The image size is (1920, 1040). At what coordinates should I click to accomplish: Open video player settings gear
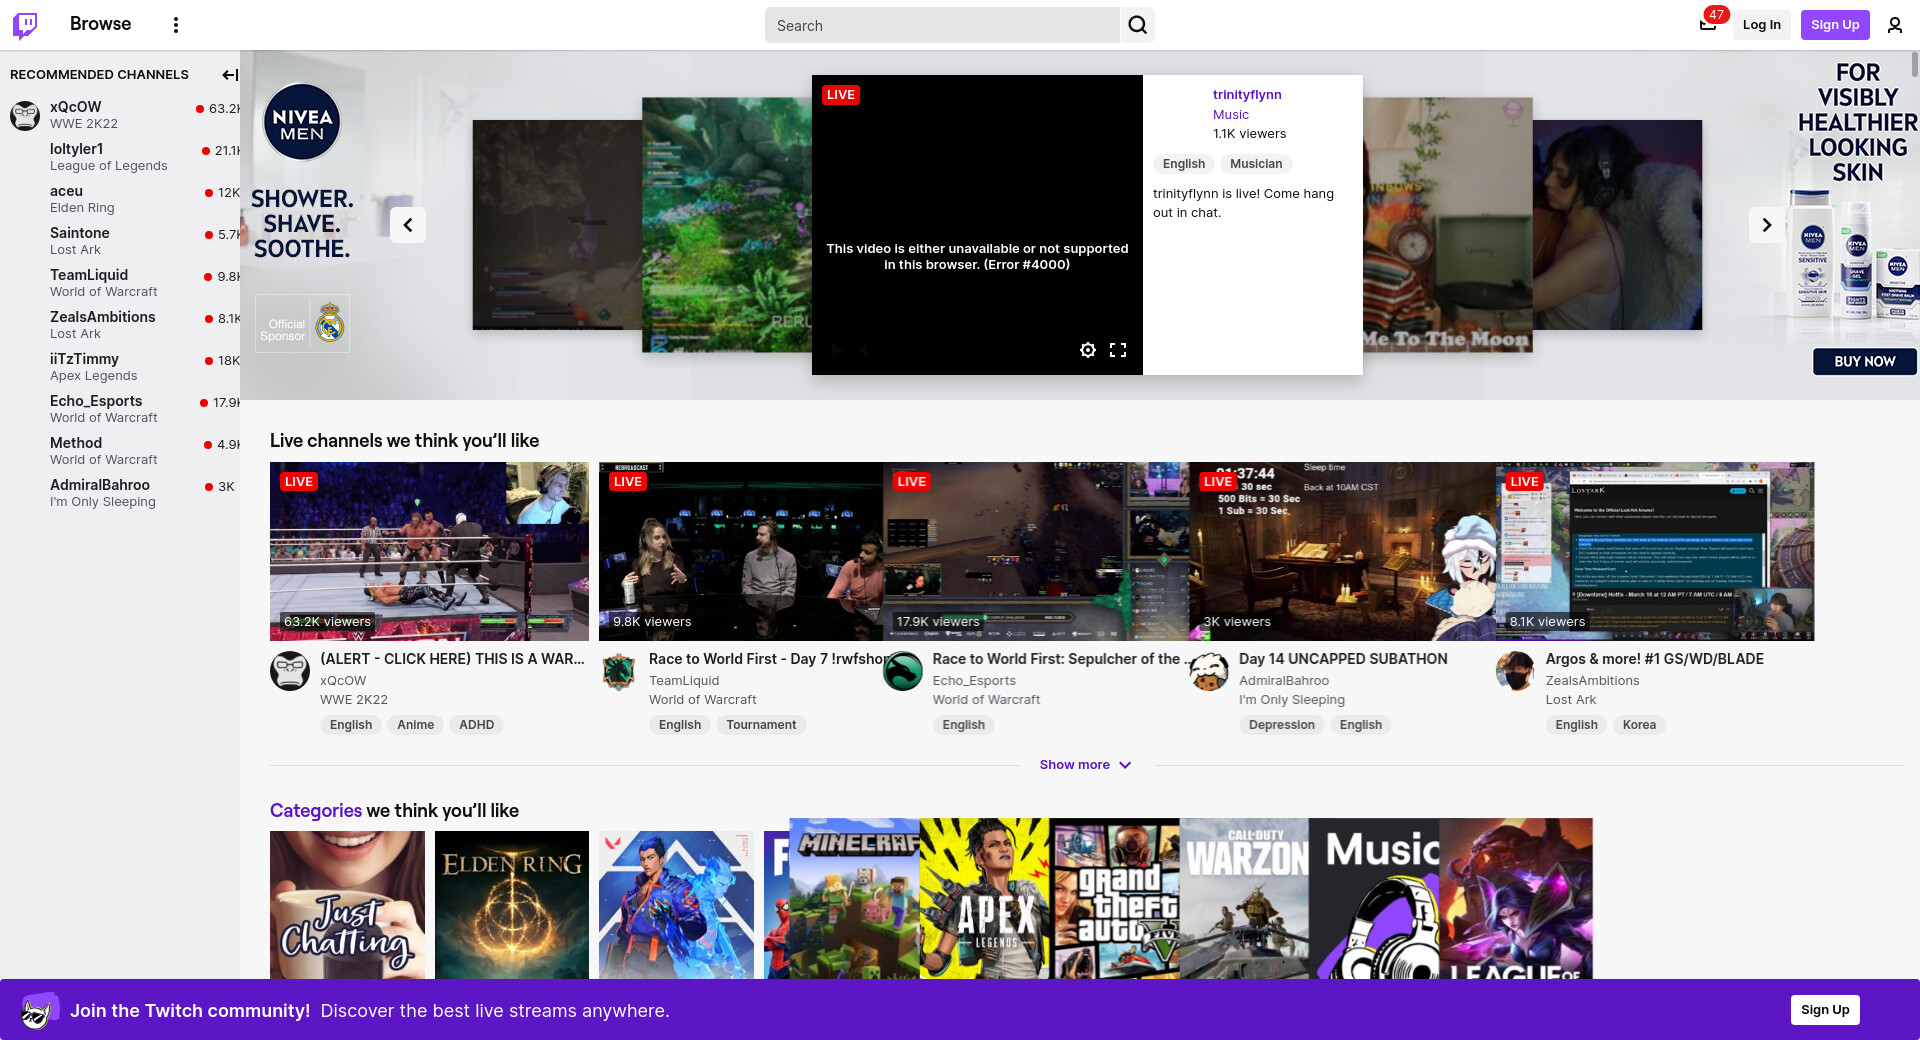pyautogui.click(x=1088, y=350)
